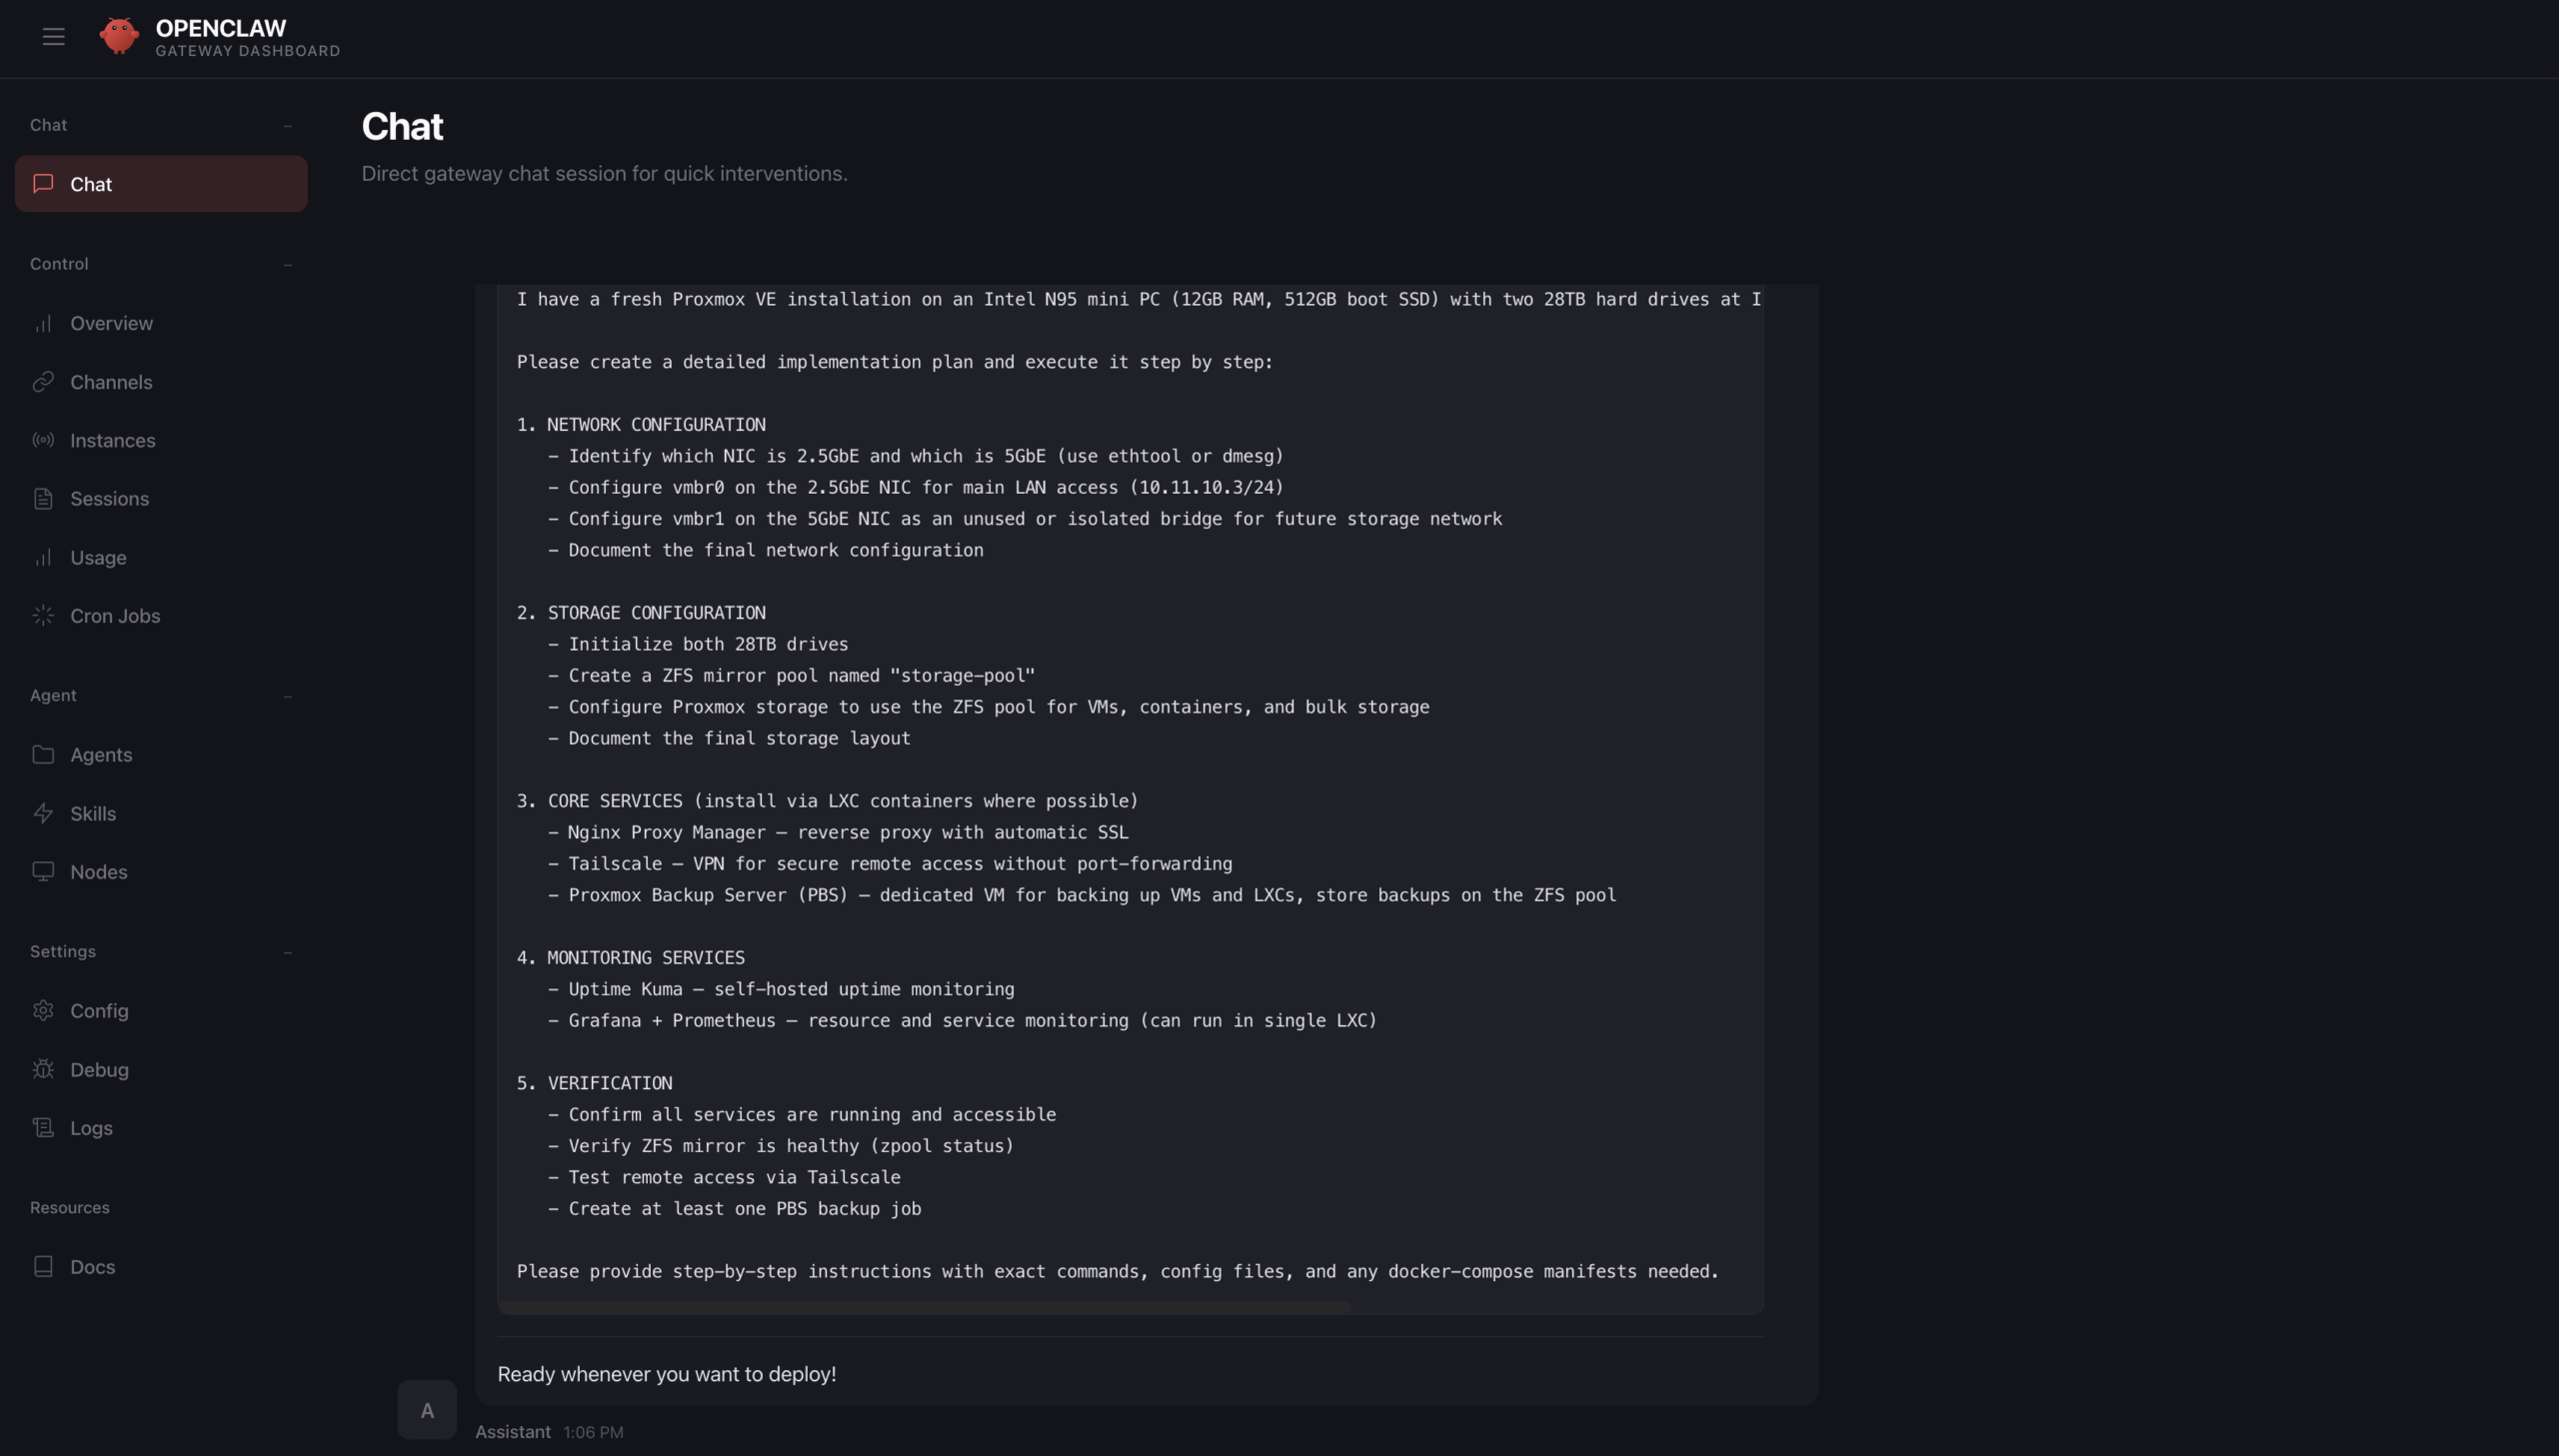Open the Docs resource link
The image size is (2559, 1456).
(92, 1267)
